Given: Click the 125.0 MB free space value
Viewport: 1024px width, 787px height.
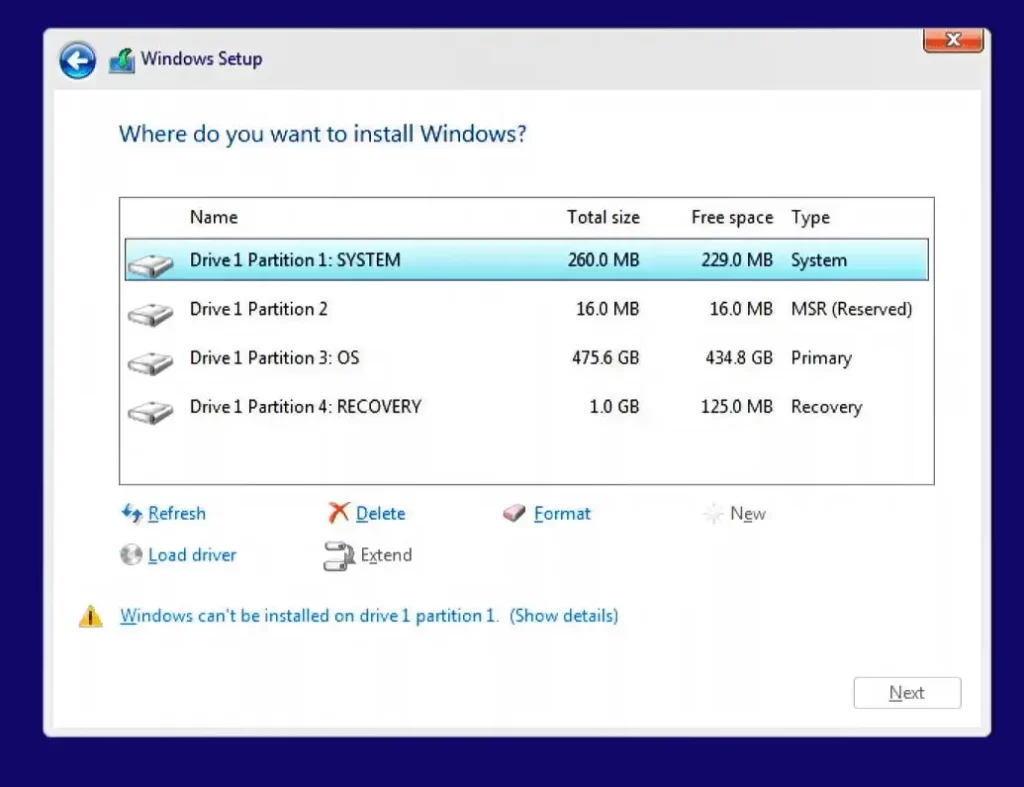Looking at the screenshot, I should coord(737,407).
